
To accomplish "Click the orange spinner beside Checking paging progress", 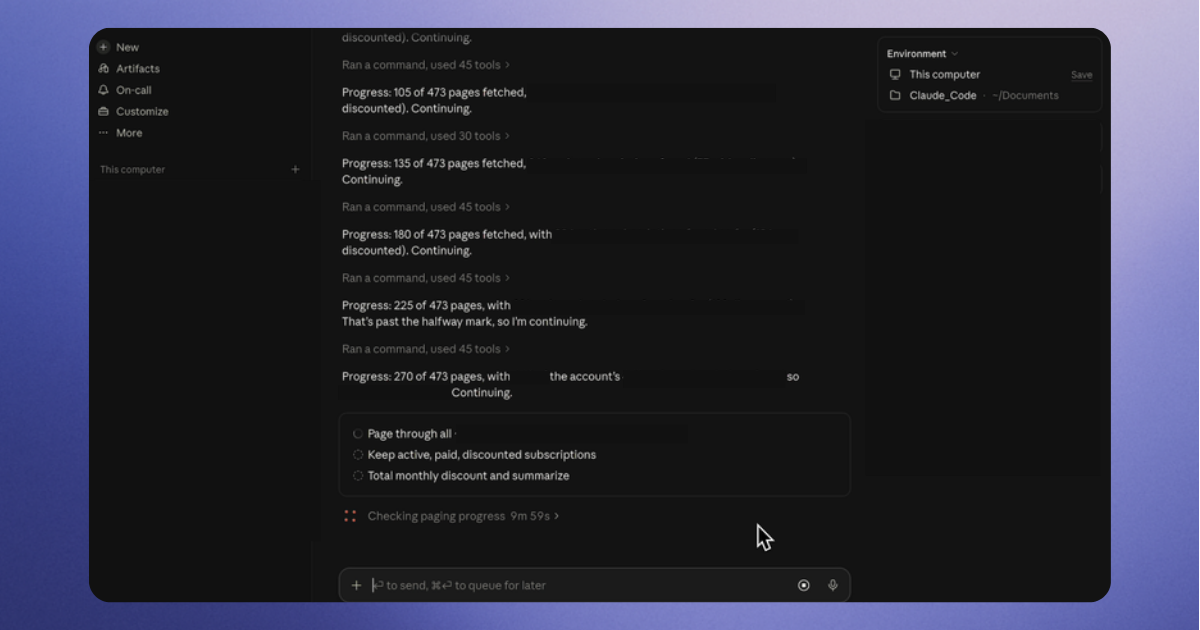I will (350, 516).
